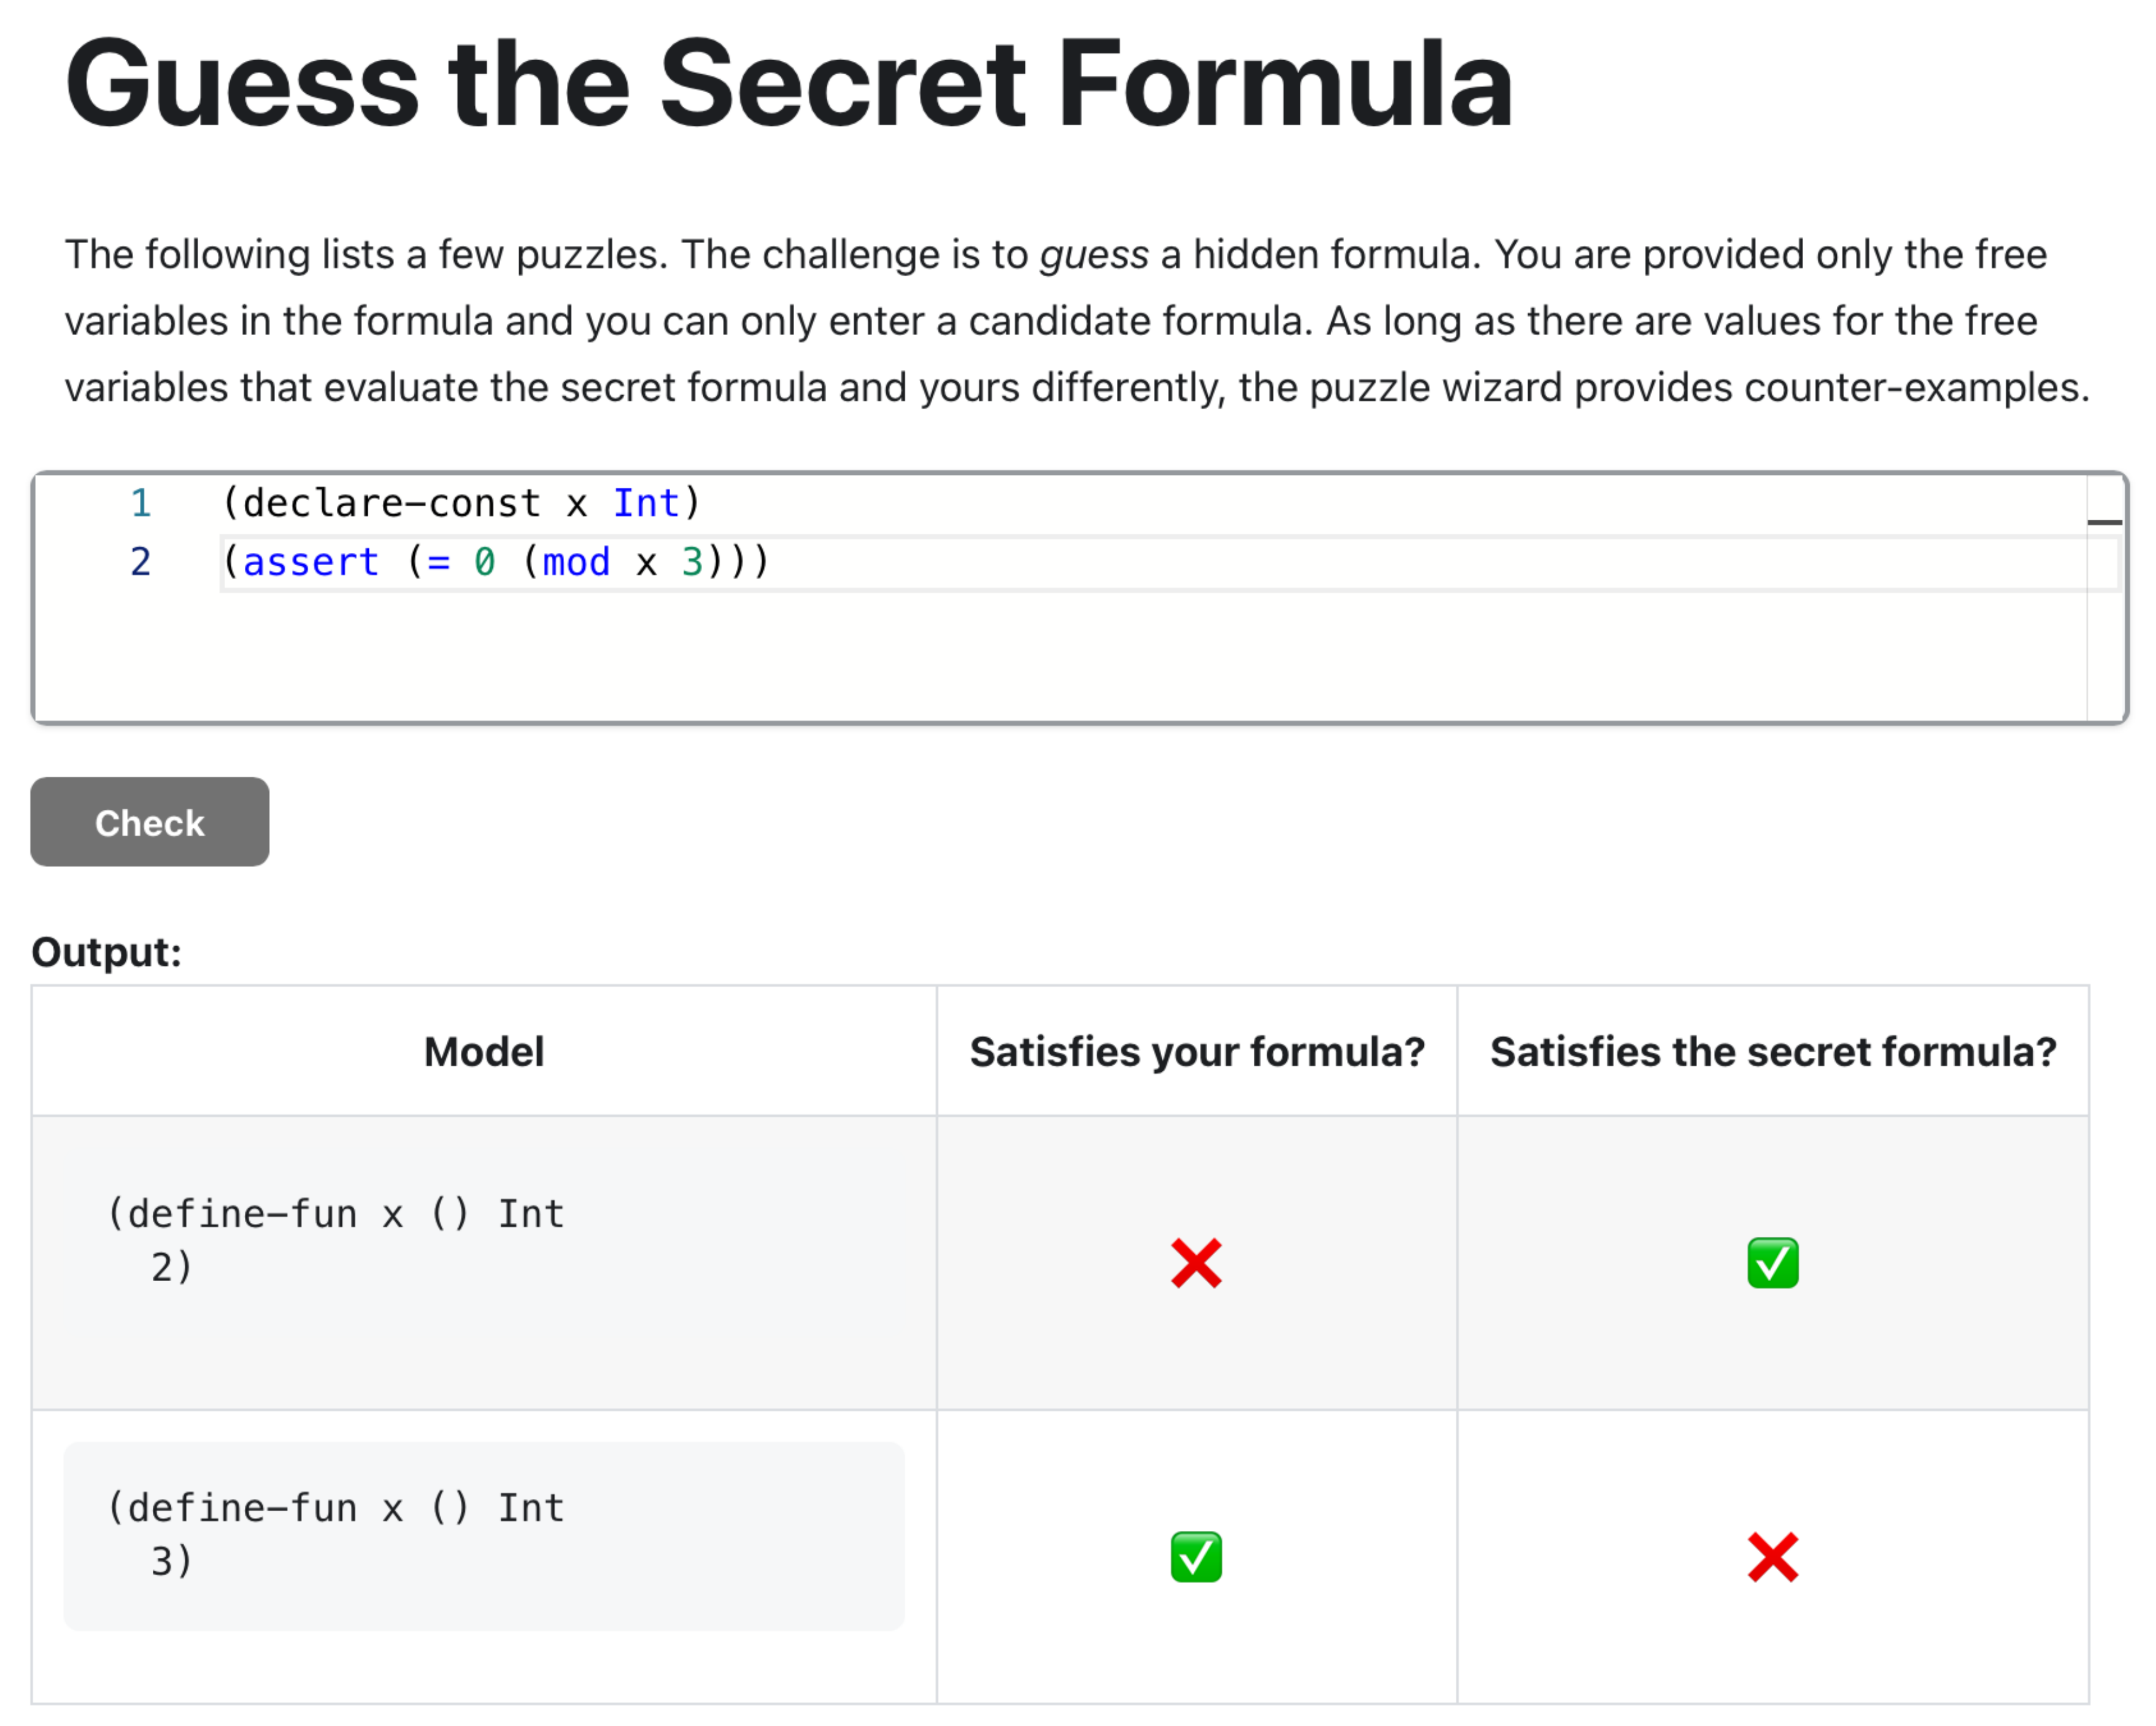Click the red X for model x=2

1196,1263
